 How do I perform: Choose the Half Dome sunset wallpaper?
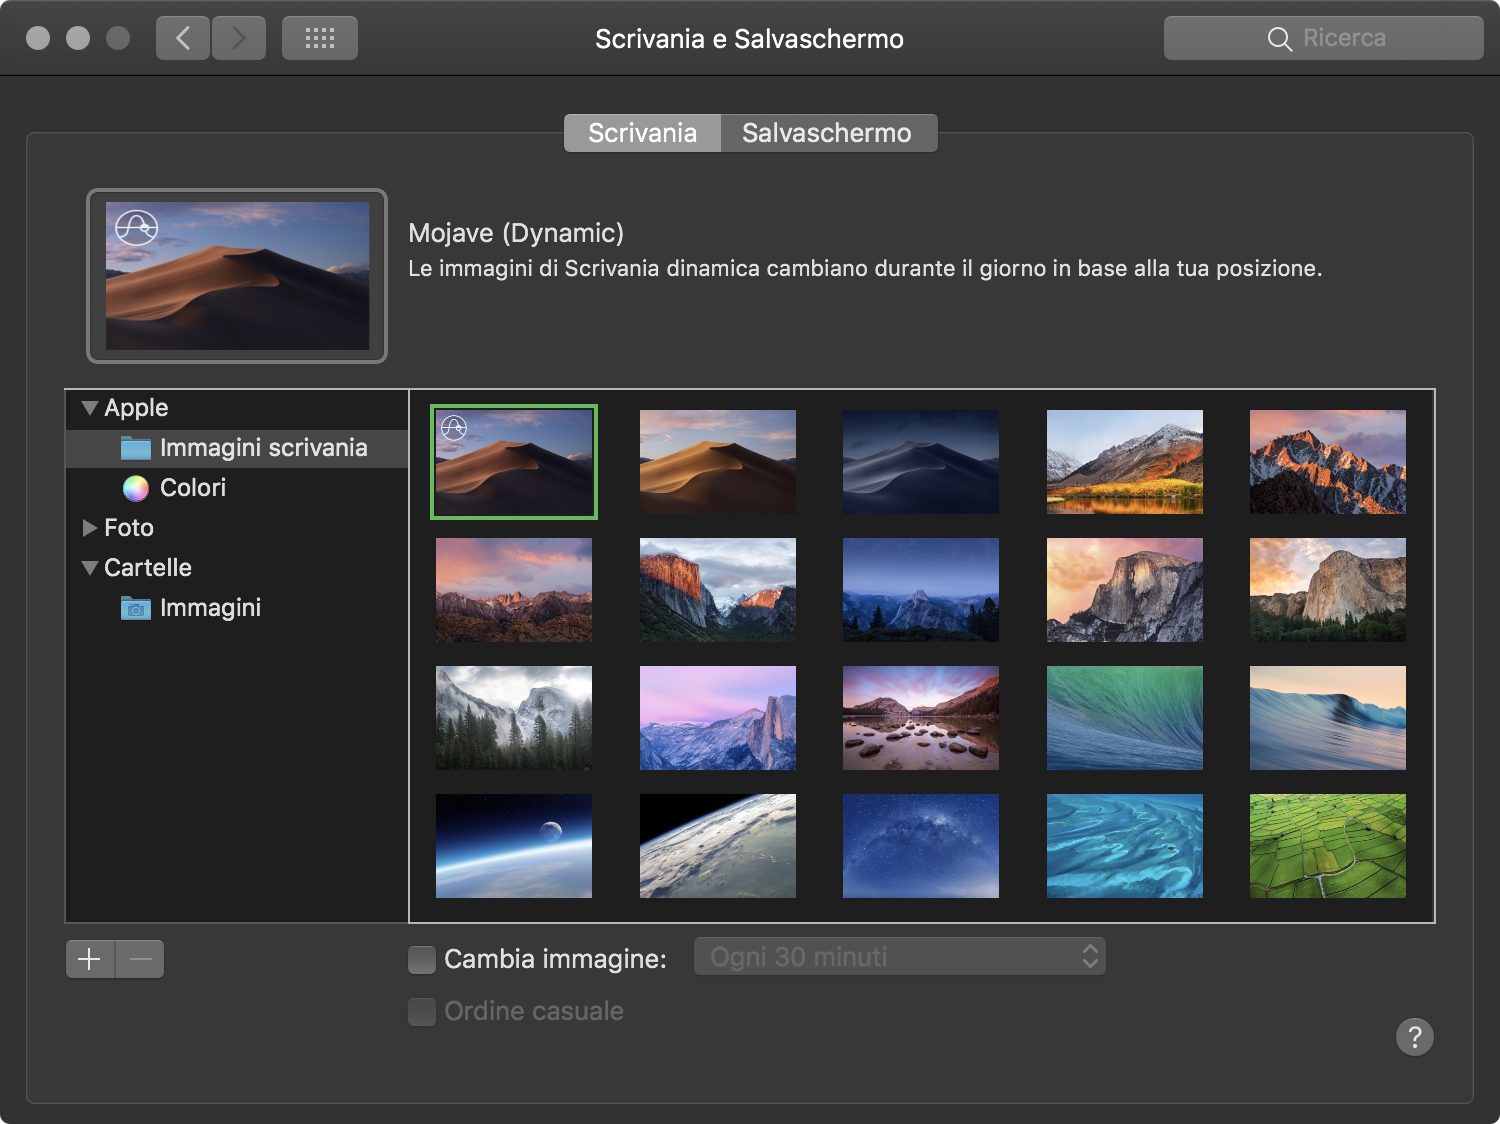pos(1125,590)
